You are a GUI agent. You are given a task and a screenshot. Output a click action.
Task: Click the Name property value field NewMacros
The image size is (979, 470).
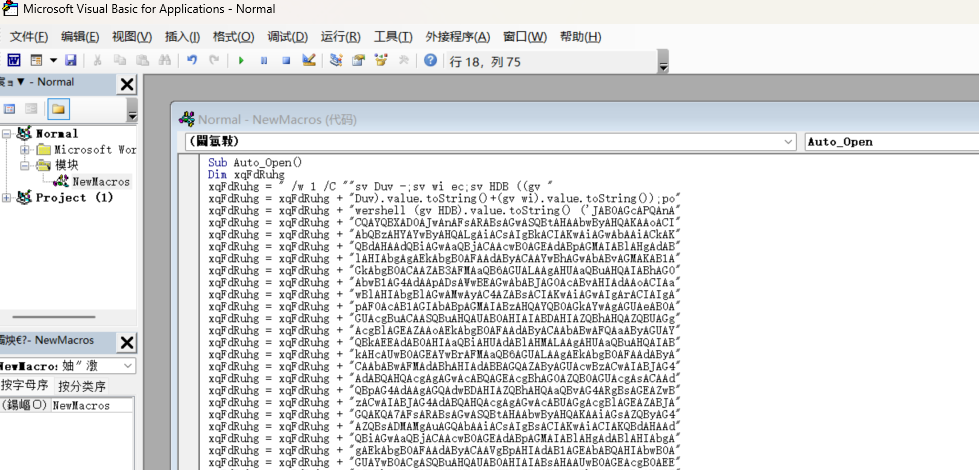click(x=92, y=405)
